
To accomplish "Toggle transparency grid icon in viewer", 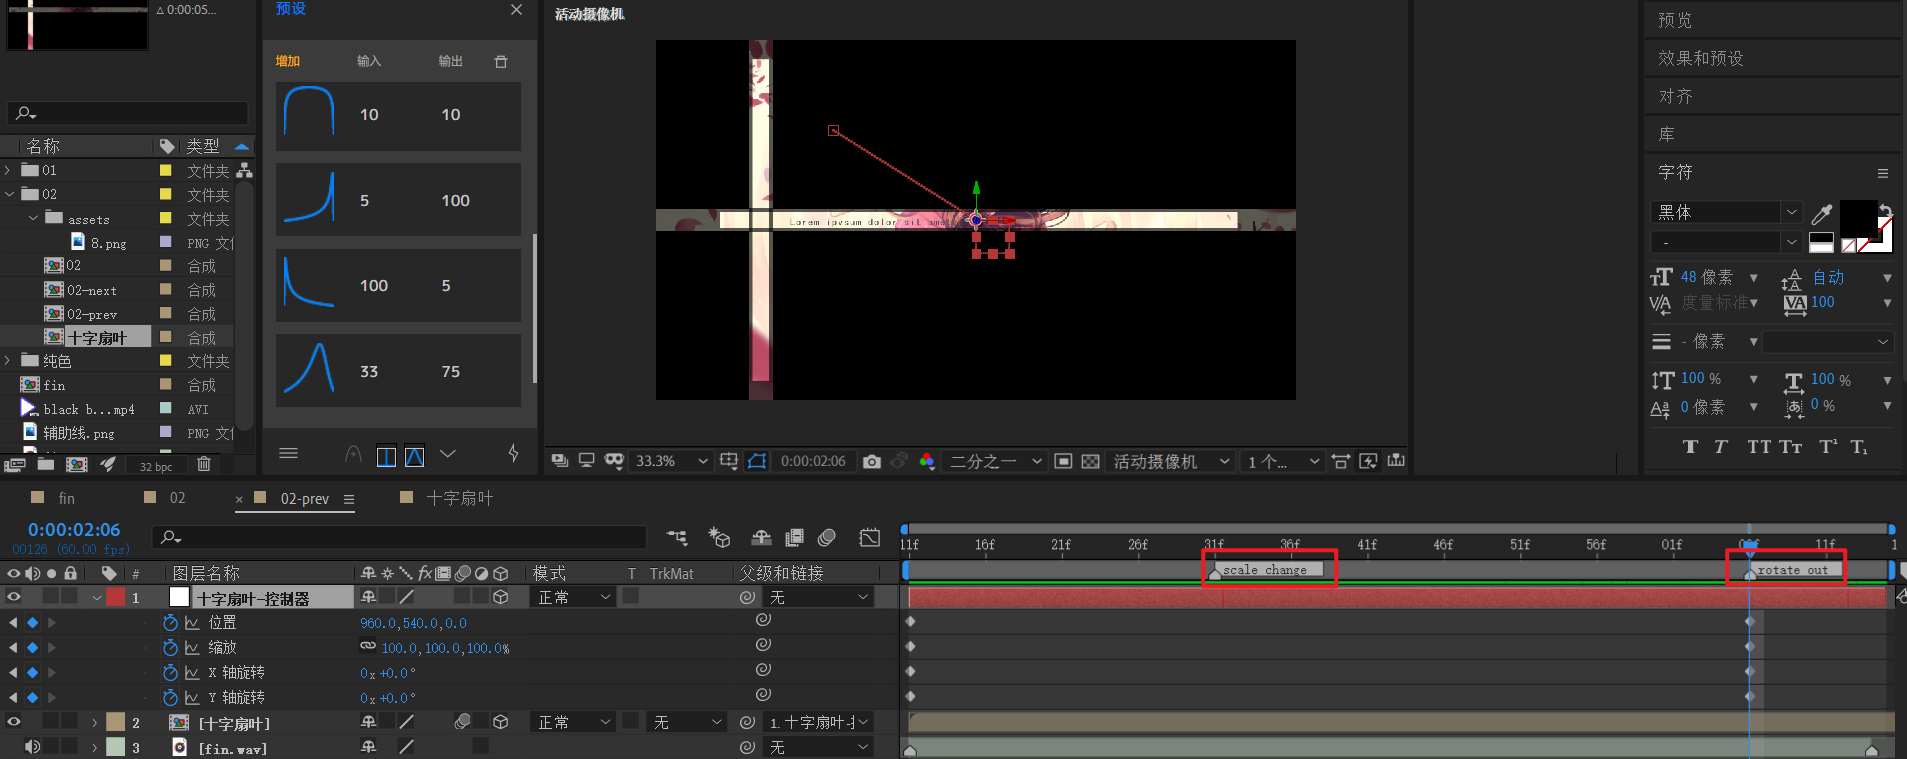I will tap(1091, 461).
